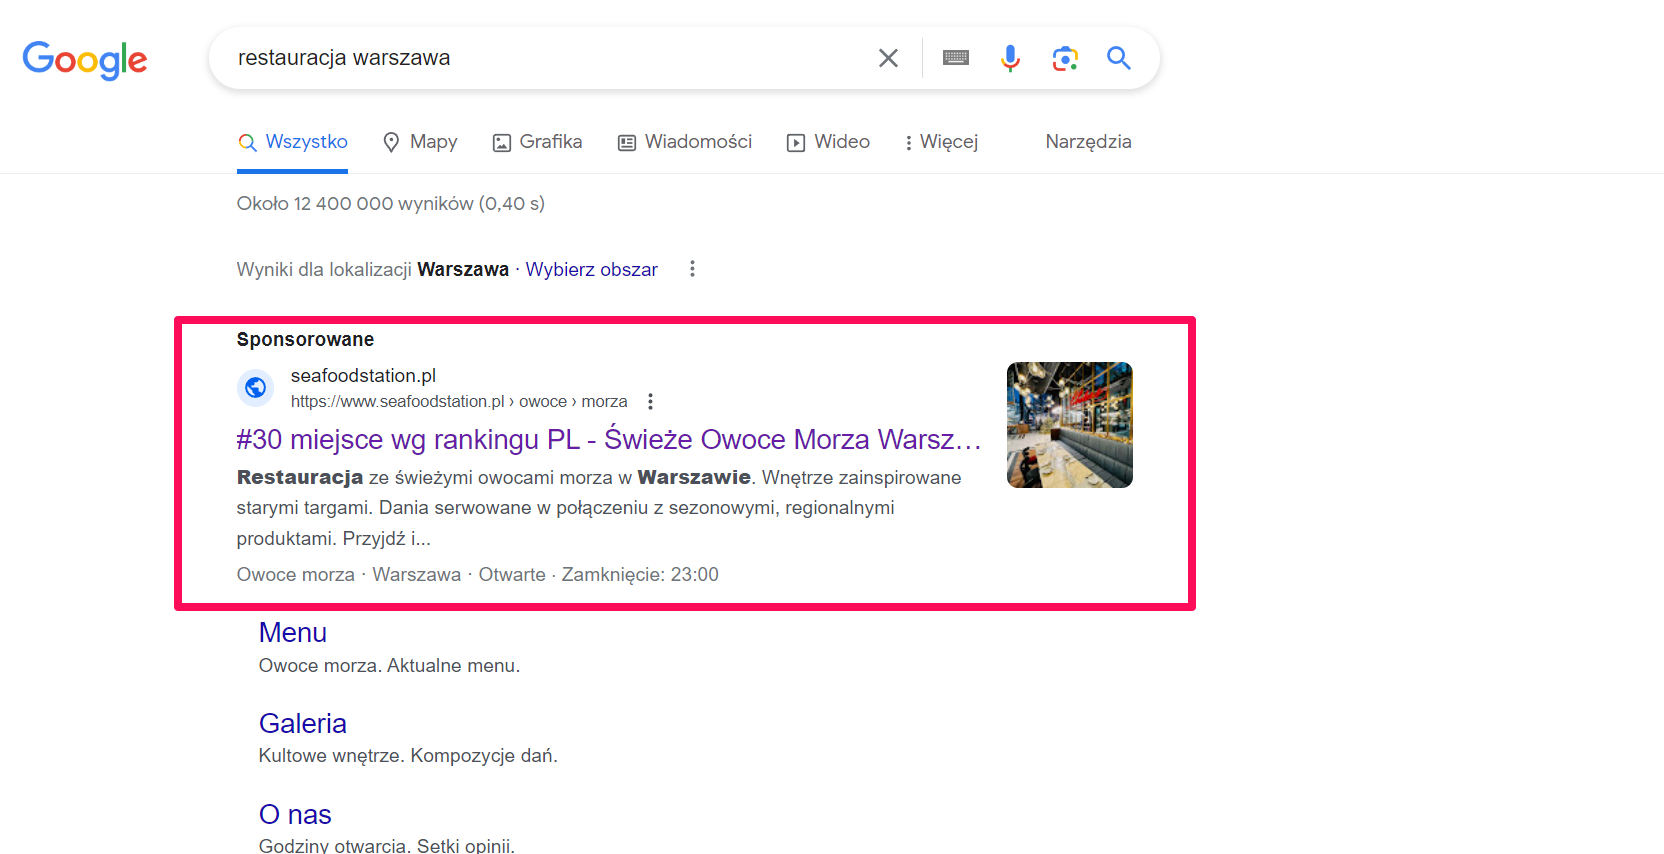Open three-dot menu next to Wybierz obszar
This screenshot has height=854, width=1664.
pos(692,269)
